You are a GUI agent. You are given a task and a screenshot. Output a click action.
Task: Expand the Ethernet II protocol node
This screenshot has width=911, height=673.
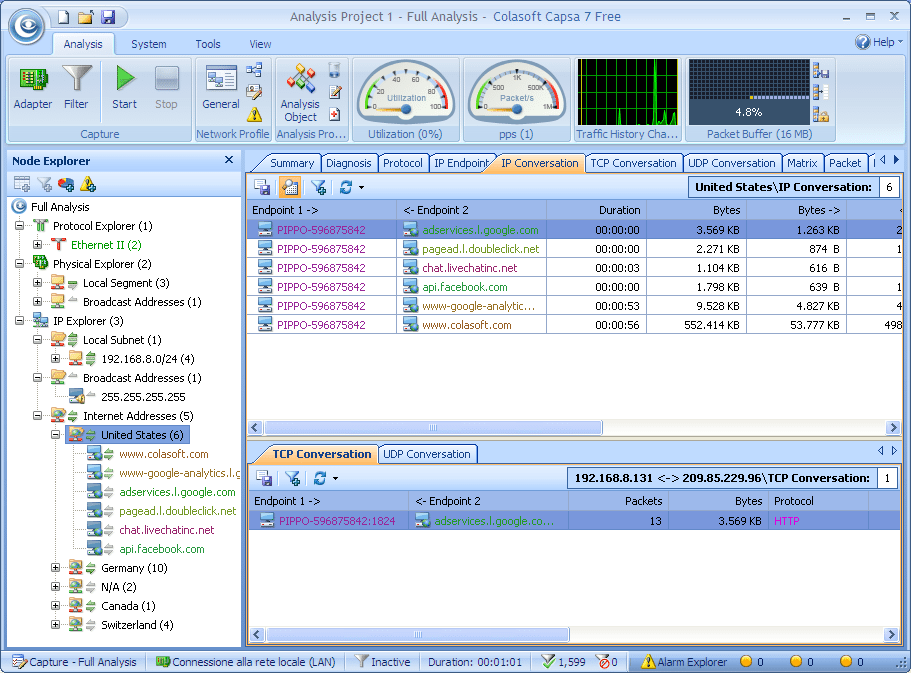pyautogui.click(x=38, y=245)
